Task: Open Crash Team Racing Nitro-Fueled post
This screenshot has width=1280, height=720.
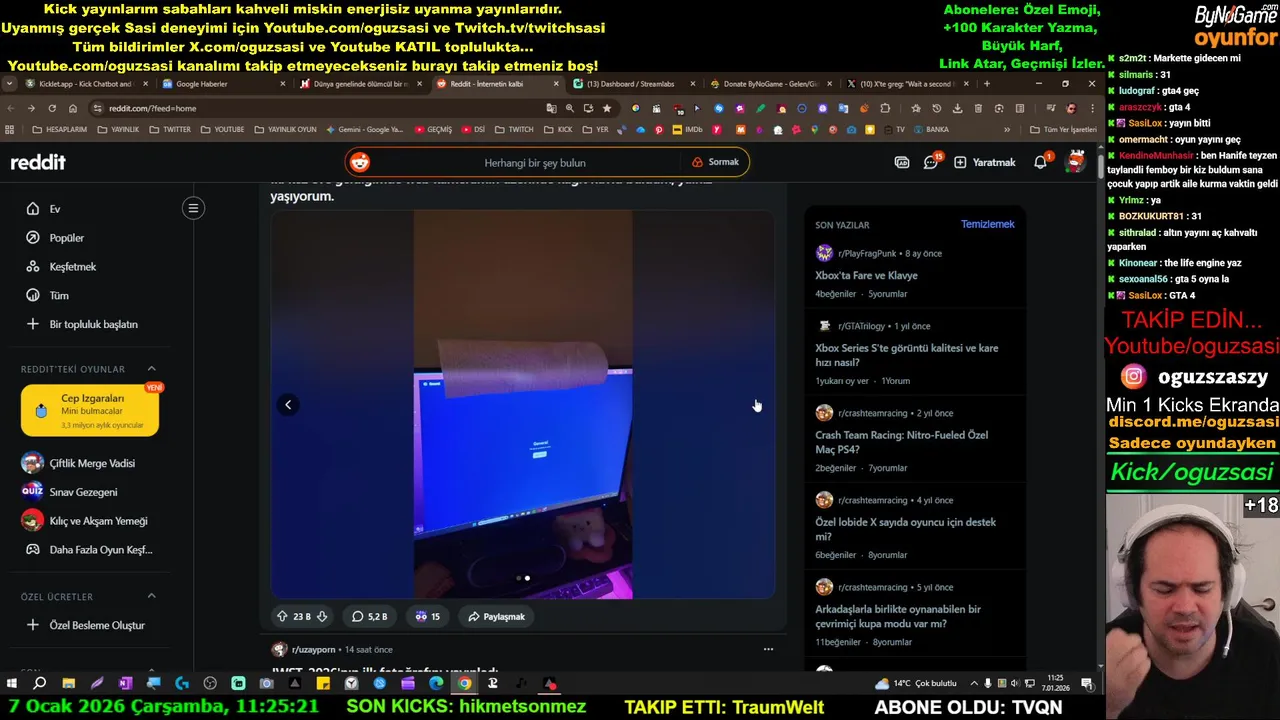Action: [x=901, y=442]
